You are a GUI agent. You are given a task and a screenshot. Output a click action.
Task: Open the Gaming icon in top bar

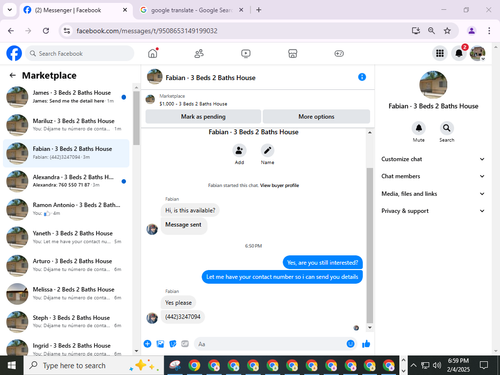[339, 53]
